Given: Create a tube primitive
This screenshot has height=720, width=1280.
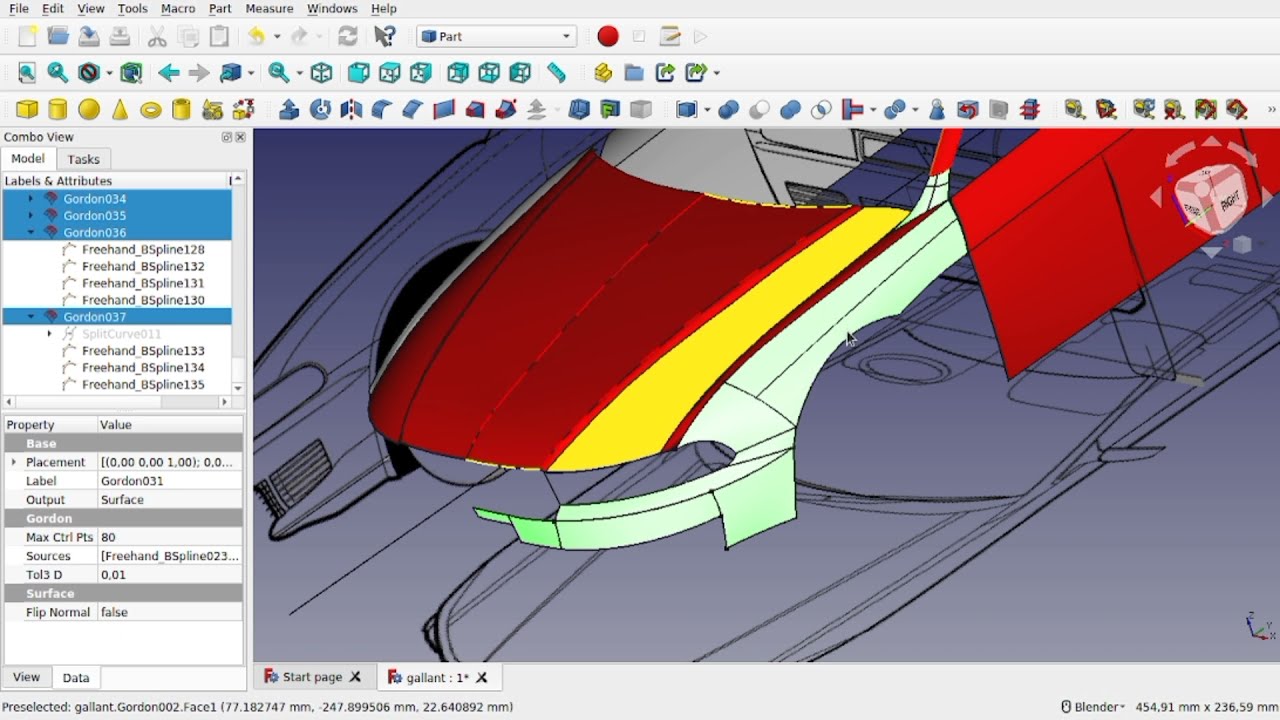Looking at the screenshot, I should (182, 109).
